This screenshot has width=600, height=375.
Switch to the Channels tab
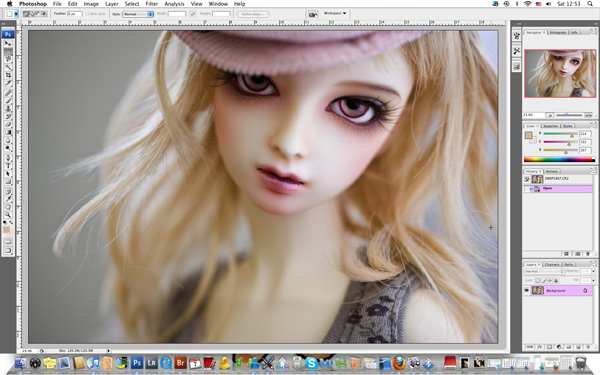[x=552, y=264]
